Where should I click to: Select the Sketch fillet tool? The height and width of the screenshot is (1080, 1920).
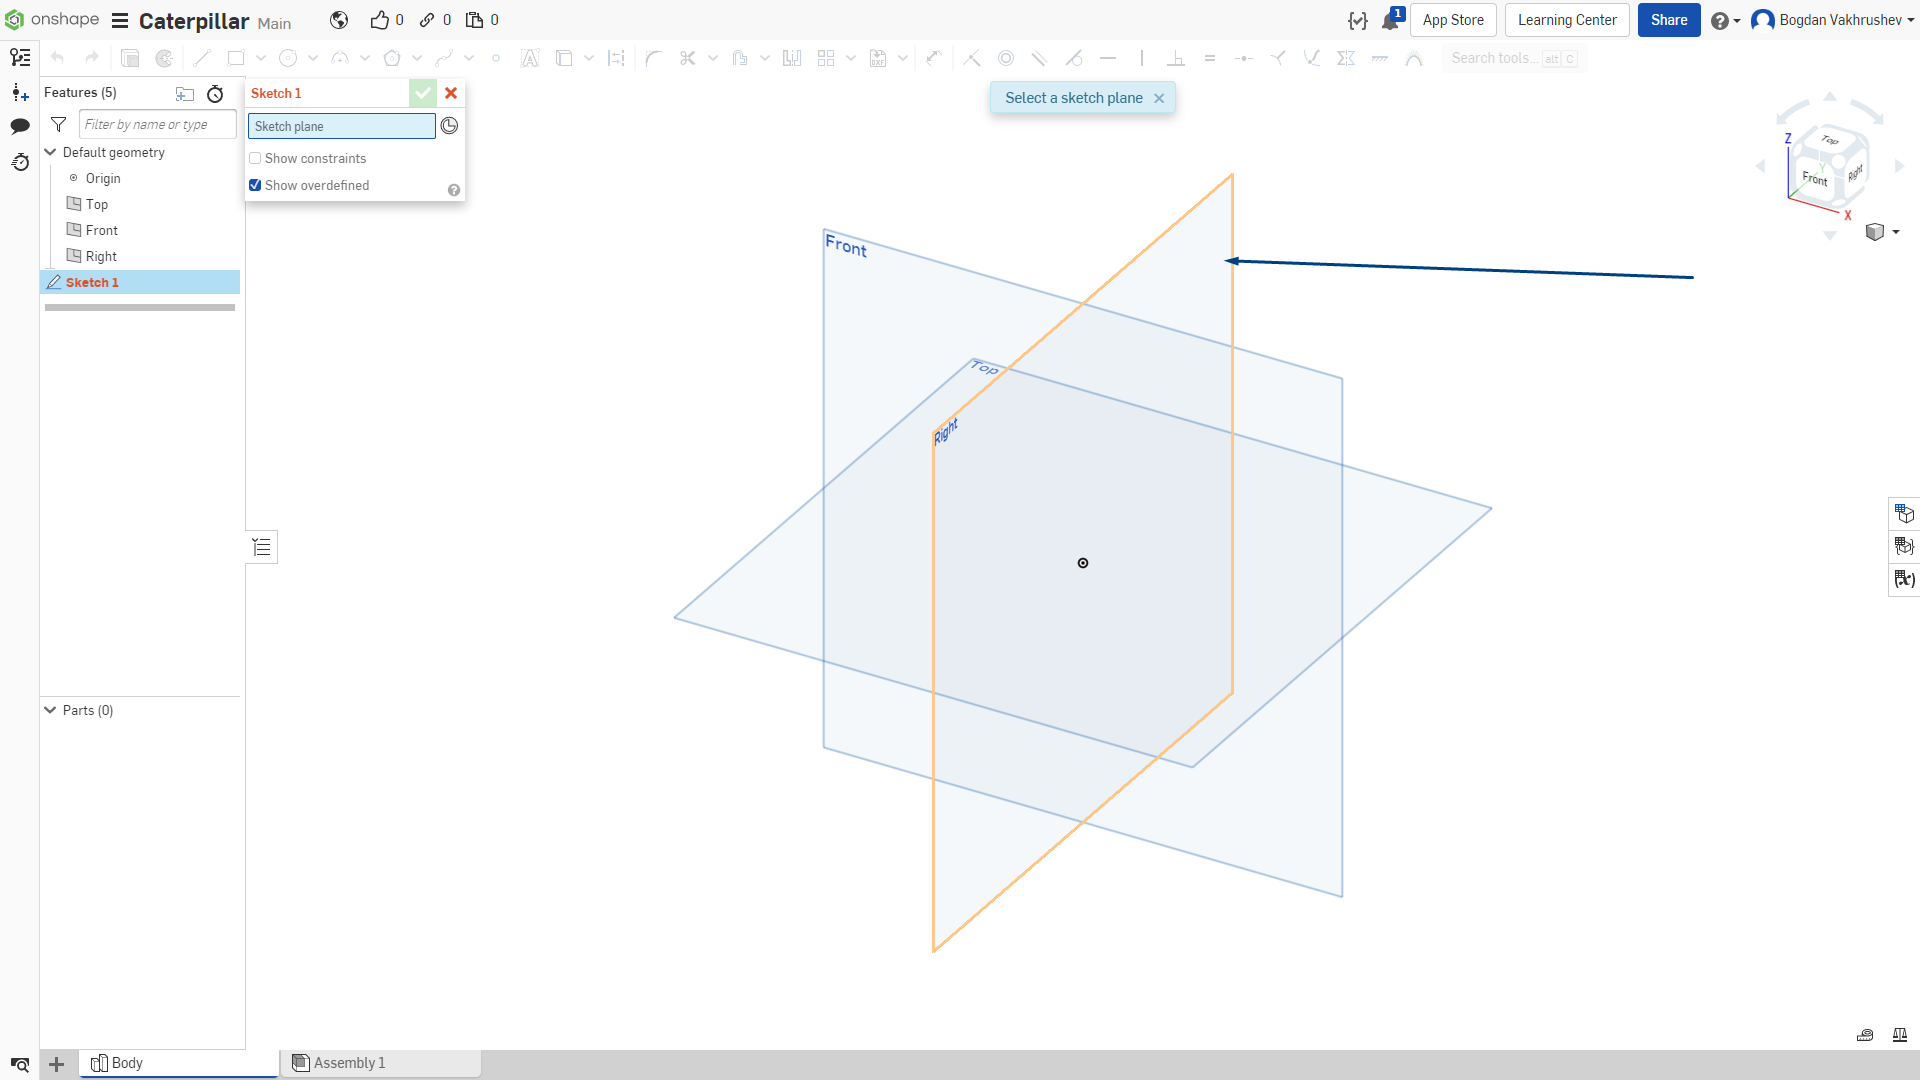pyautogui.click(x=654, y=58)
